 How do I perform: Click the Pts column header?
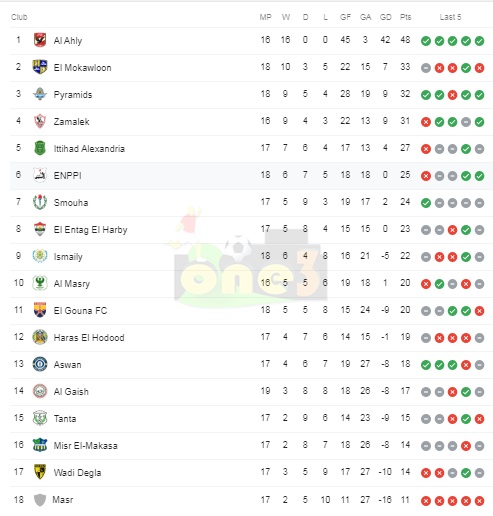coord(405,17)
